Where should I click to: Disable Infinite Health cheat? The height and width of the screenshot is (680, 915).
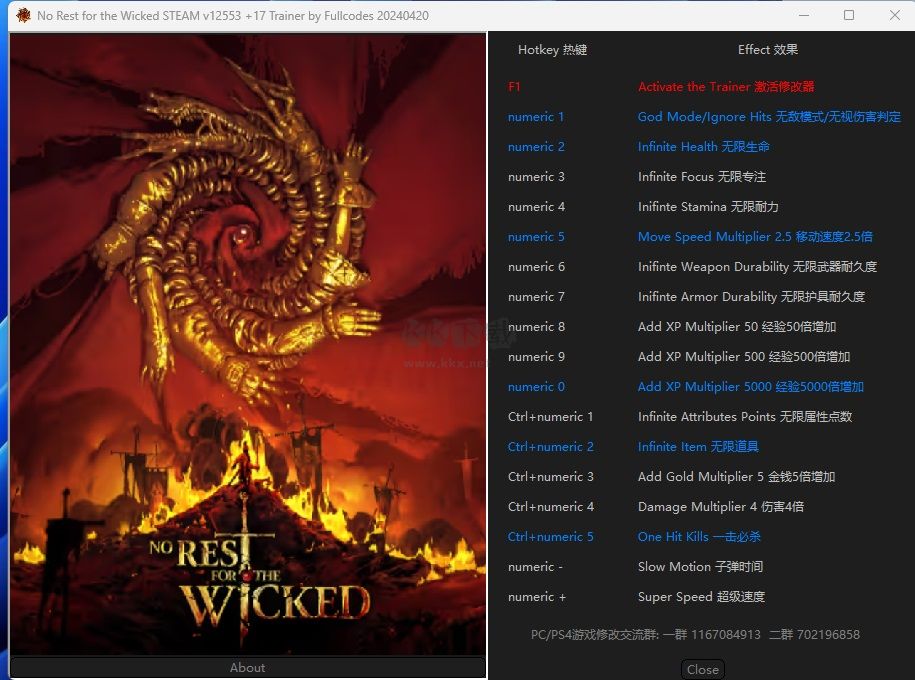point(703,147)
